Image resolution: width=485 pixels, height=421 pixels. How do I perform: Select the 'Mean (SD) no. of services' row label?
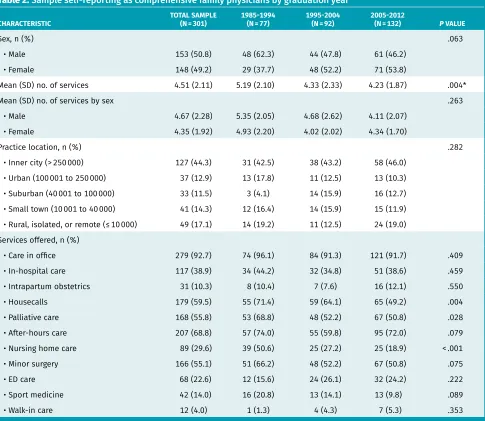(x=44, y=85)
